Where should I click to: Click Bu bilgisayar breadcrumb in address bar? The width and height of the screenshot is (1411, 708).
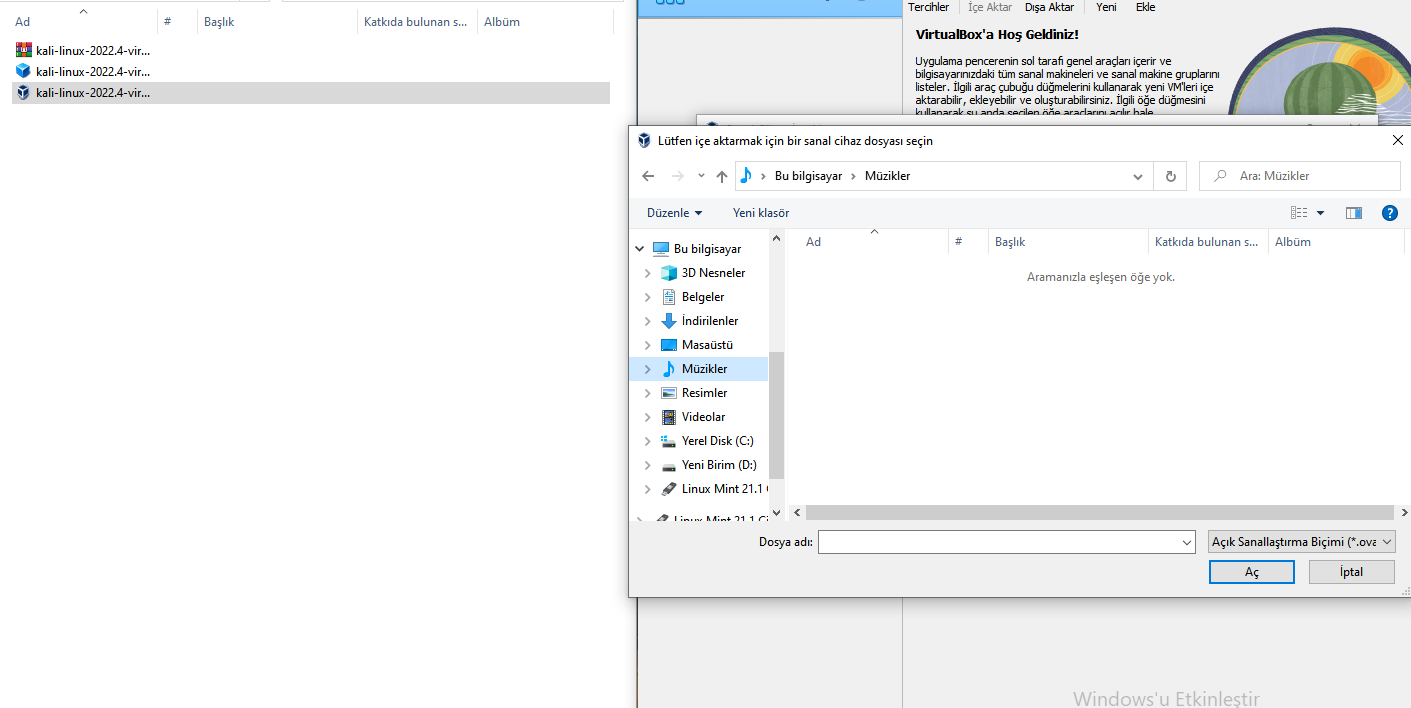click(808, 176)
